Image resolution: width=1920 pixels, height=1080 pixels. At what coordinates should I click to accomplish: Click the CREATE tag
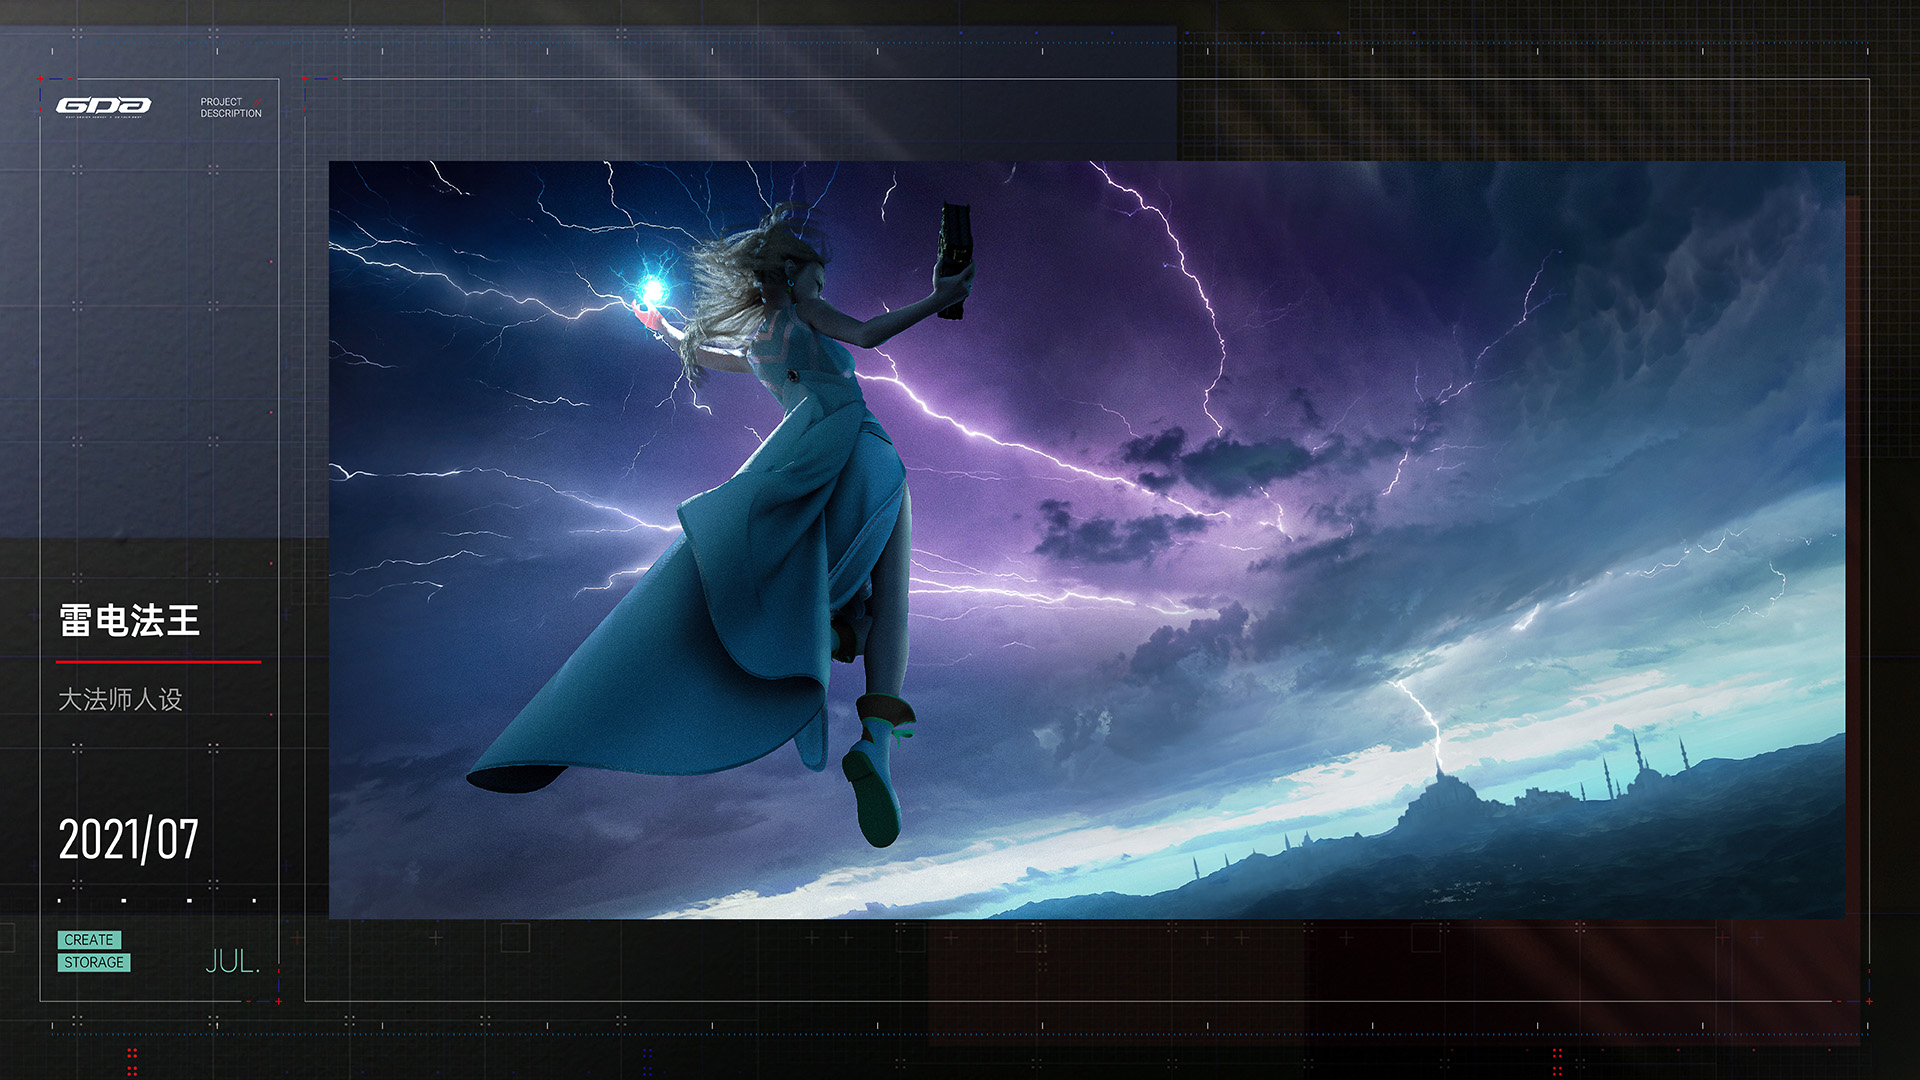(89, 940)
